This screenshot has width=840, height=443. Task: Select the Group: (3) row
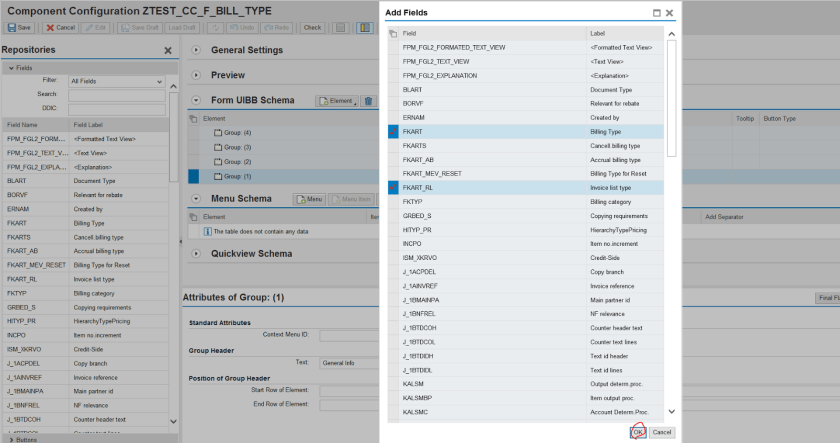[x=289, y=147]
